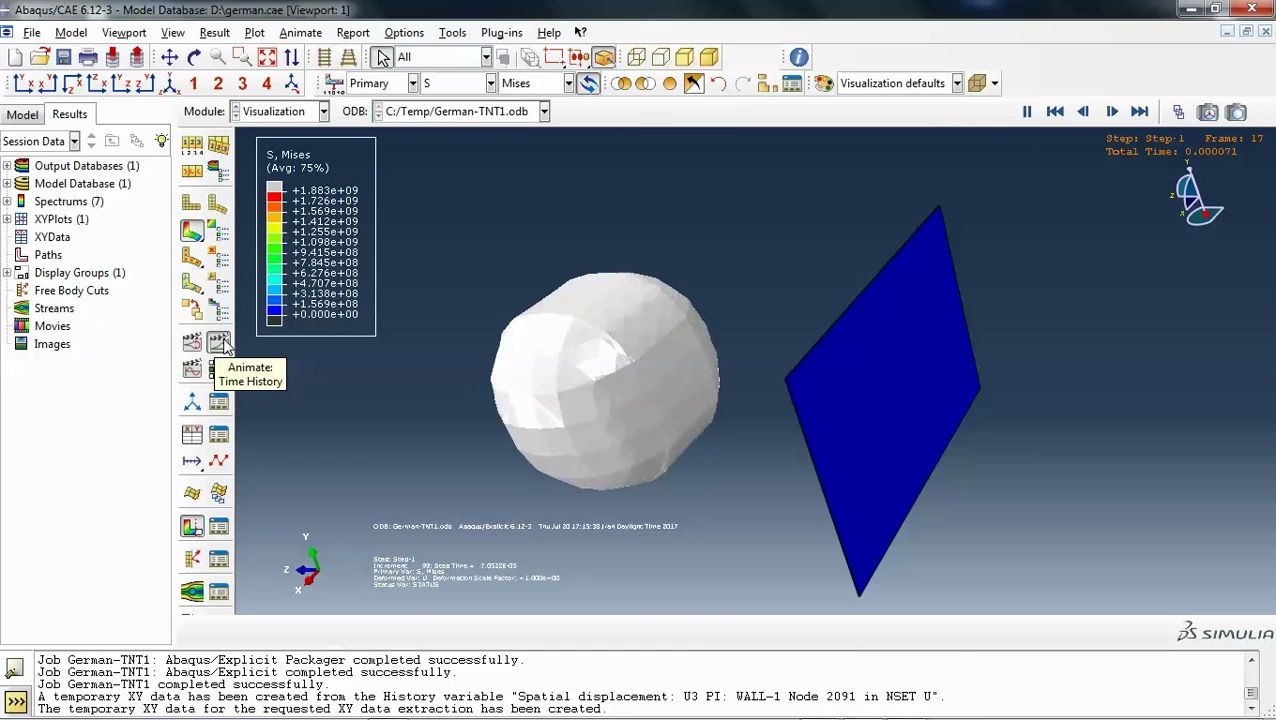The image size is (1276, 720).
Task: Select Movies in the results tree
Action: 52,326
